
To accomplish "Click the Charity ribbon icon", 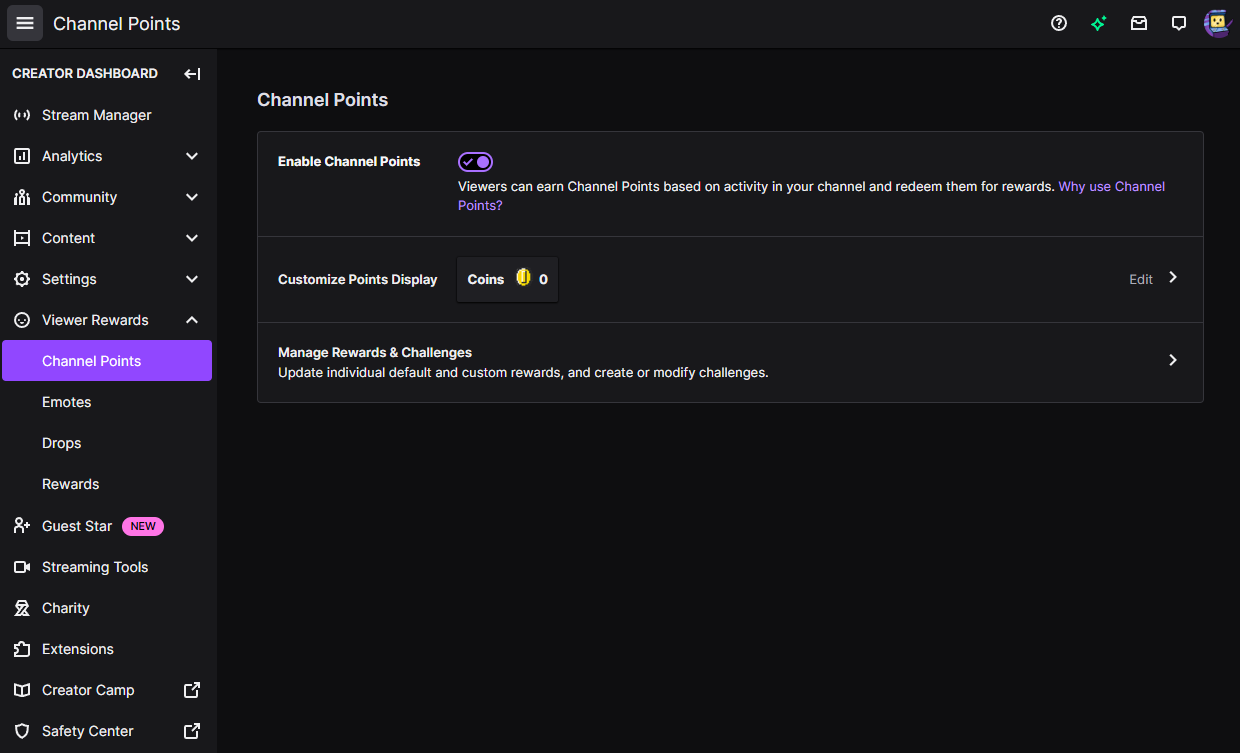I will [22, 608].
